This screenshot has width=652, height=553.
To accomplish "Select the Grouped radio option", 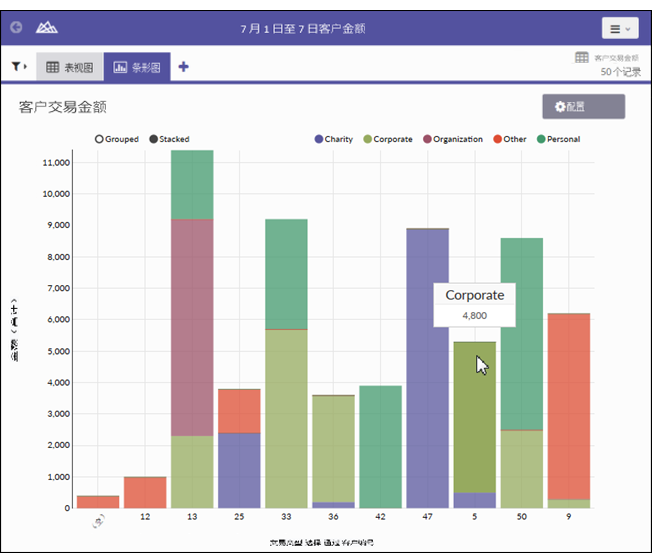I will click(x=100, y=139).
